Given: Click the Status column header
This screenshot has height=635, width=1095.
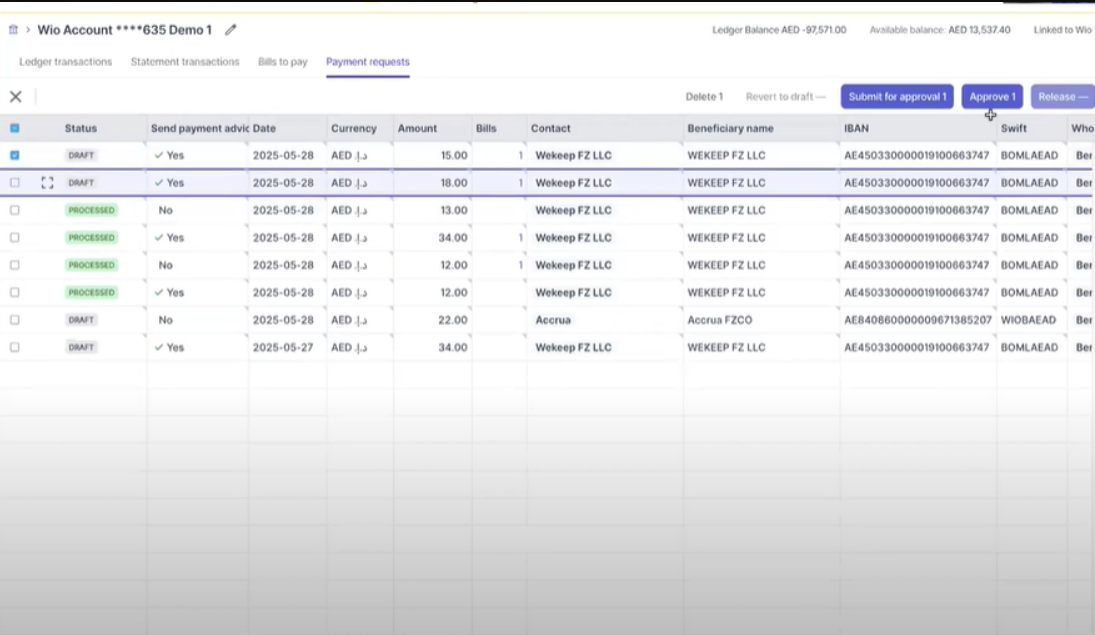Looking at the screenshot, I should (x=81, y=129).
